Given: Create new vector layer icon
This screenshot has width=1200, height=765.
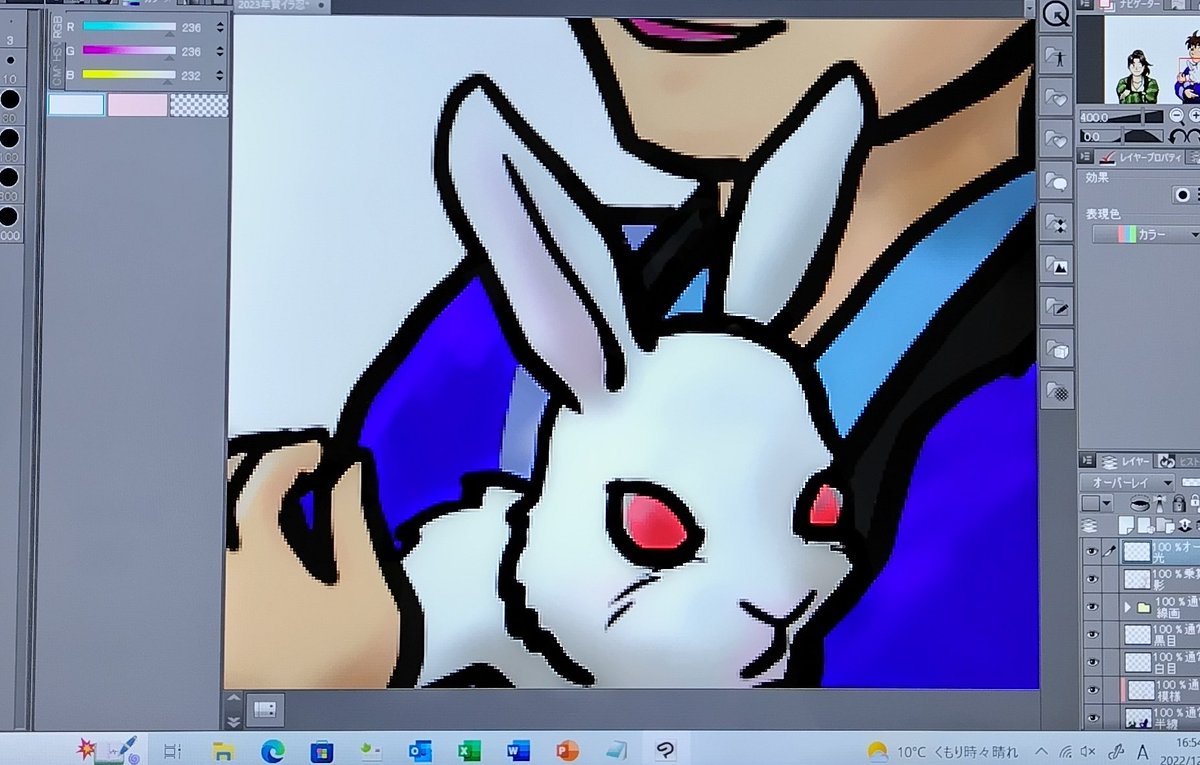Looking at the screenshot, I should pos(1147,525).
